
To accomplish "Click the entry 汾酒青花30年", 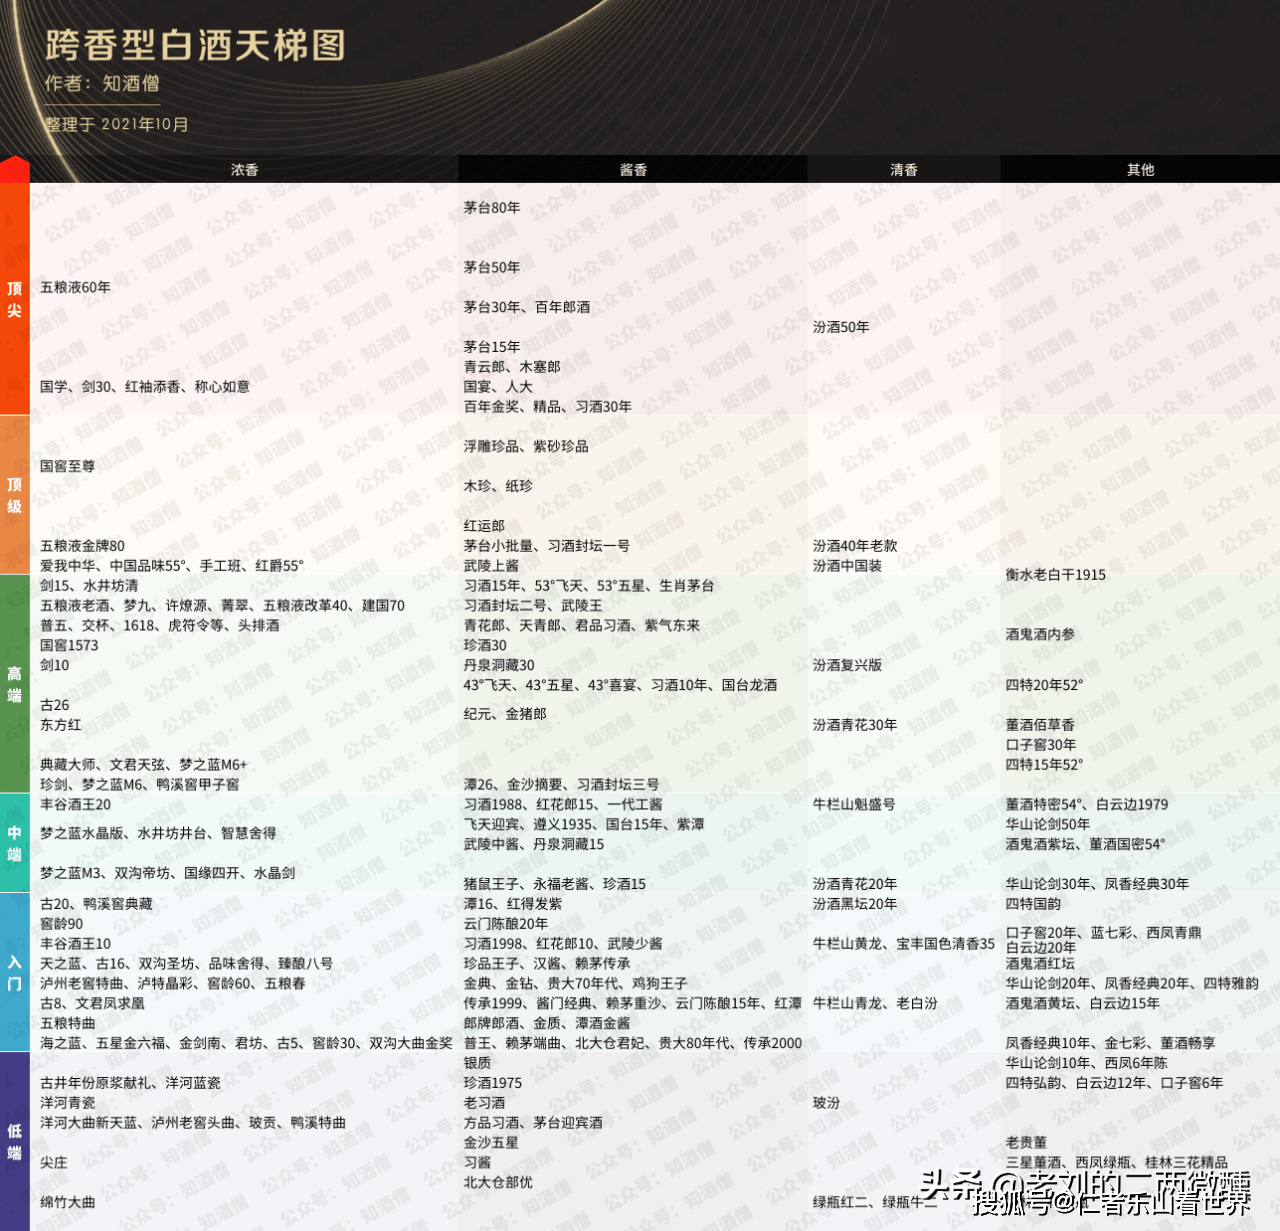I will point(855,725).
